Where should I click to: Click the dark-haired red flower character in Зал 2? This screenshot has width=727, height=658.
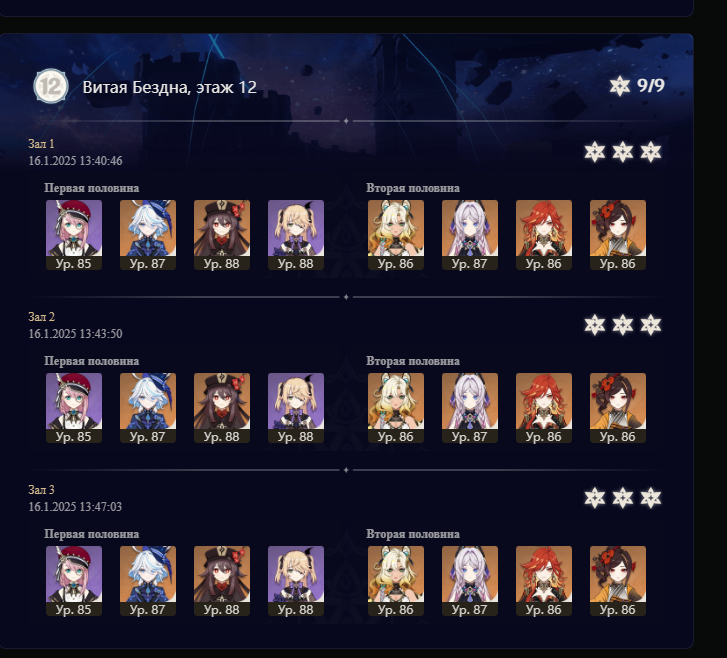(x=618, y=408)
